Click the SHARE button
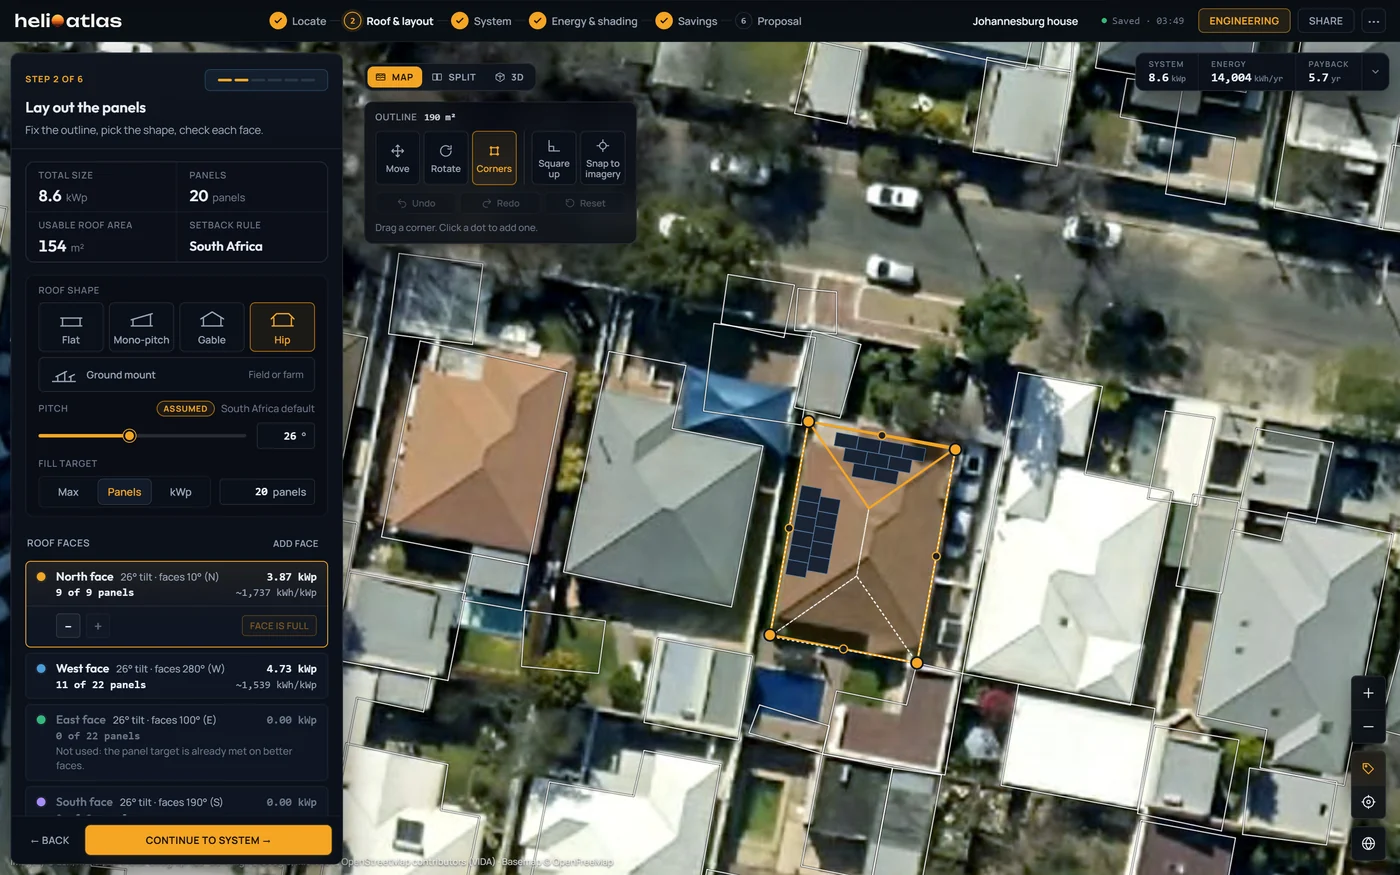 coord(1325,21)
